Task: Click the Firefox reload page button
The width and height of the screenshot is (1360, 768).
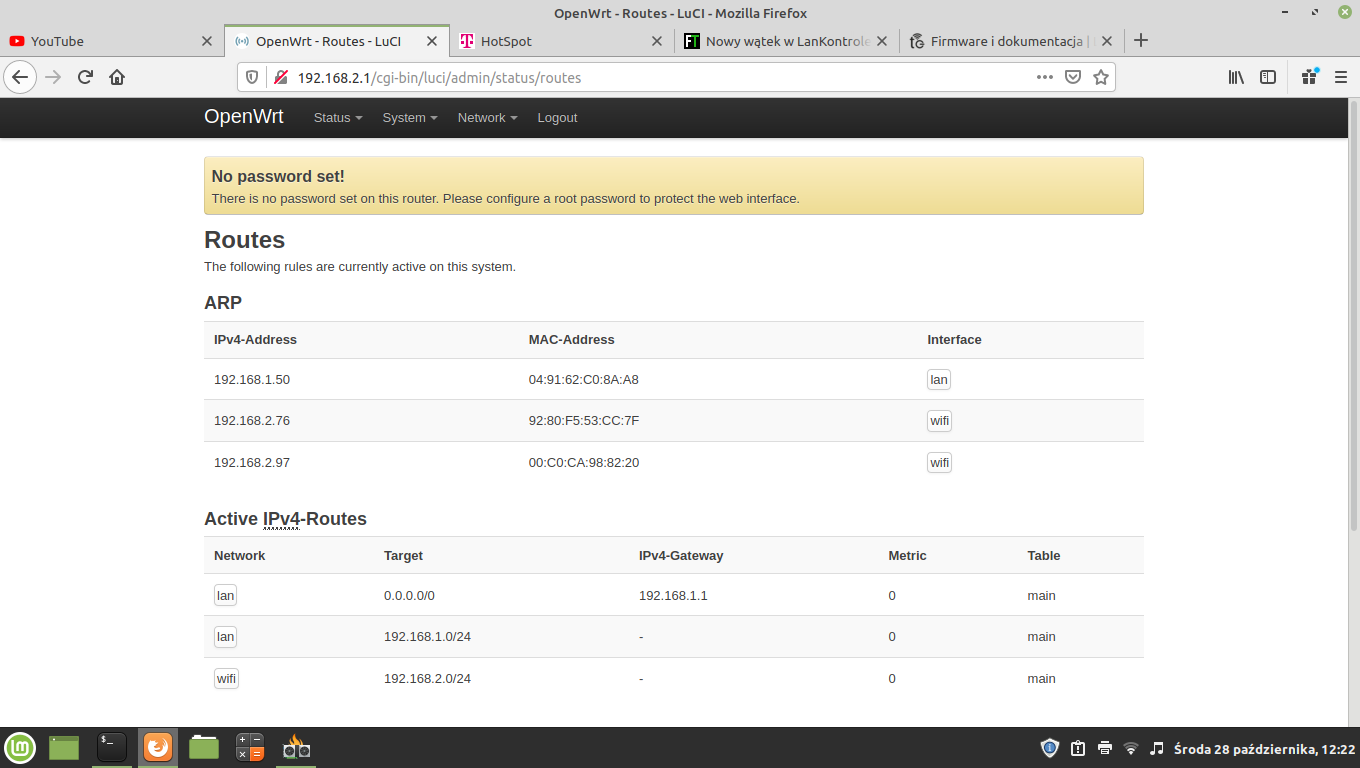Action: [85, 77]
